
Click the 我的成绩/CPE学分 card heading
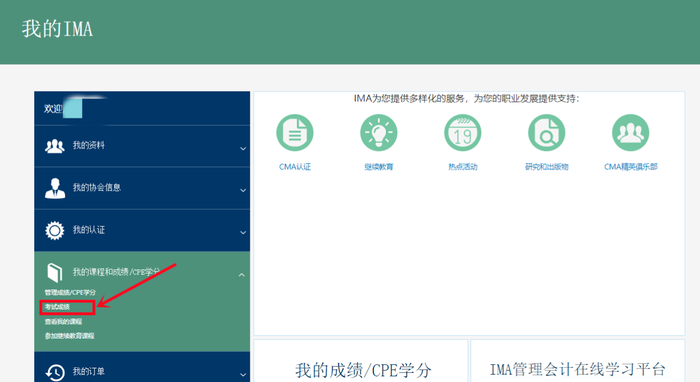point(363,370)
